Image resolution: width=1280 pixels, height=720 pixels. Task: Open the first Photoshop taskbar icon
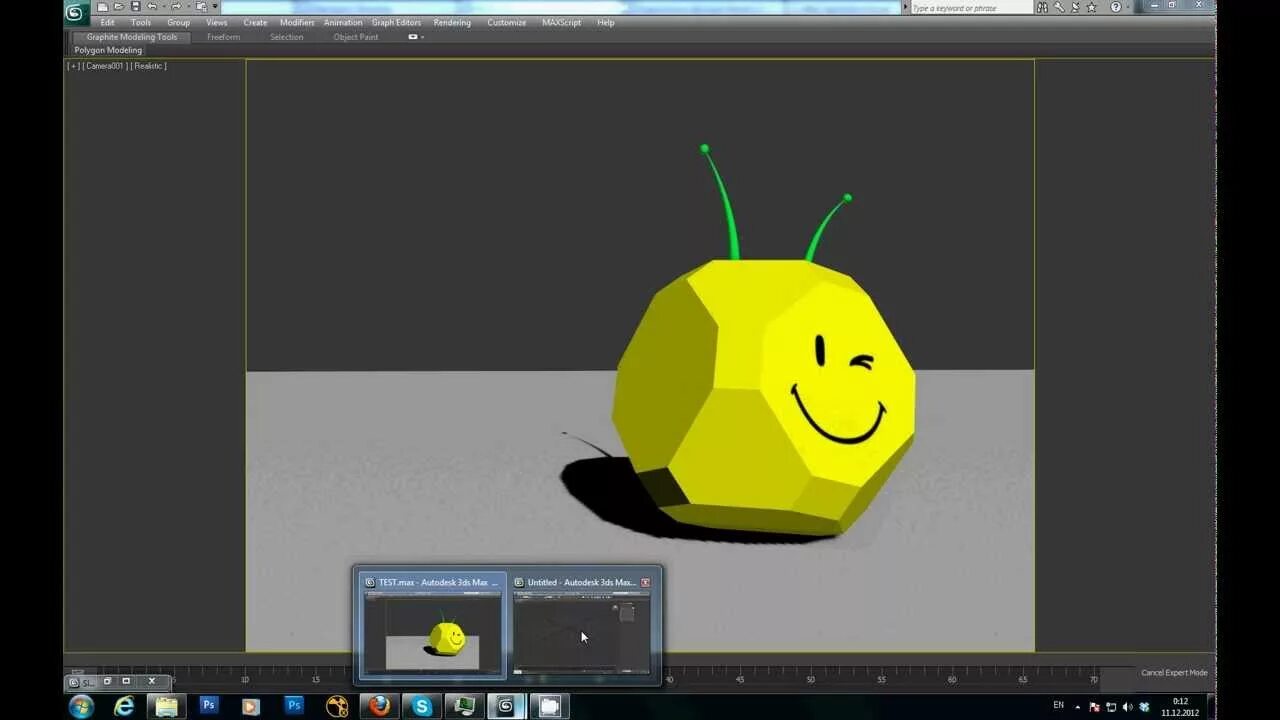point(208,706)
